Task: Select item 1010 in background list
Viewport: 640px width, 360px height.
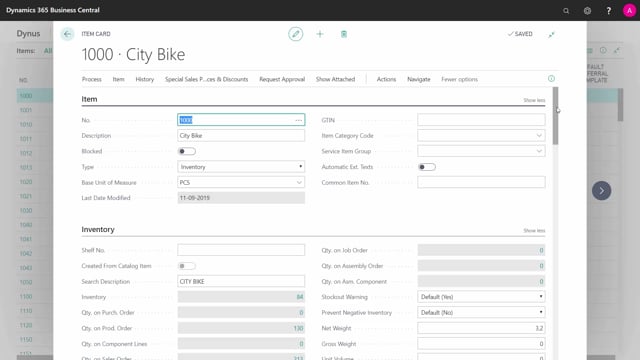Action: coord(26,124)
